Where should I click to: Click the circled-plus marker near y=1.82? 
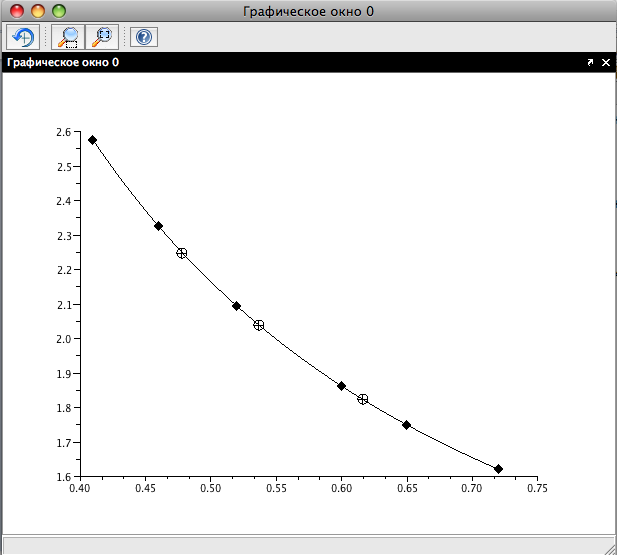click(363, 399)
